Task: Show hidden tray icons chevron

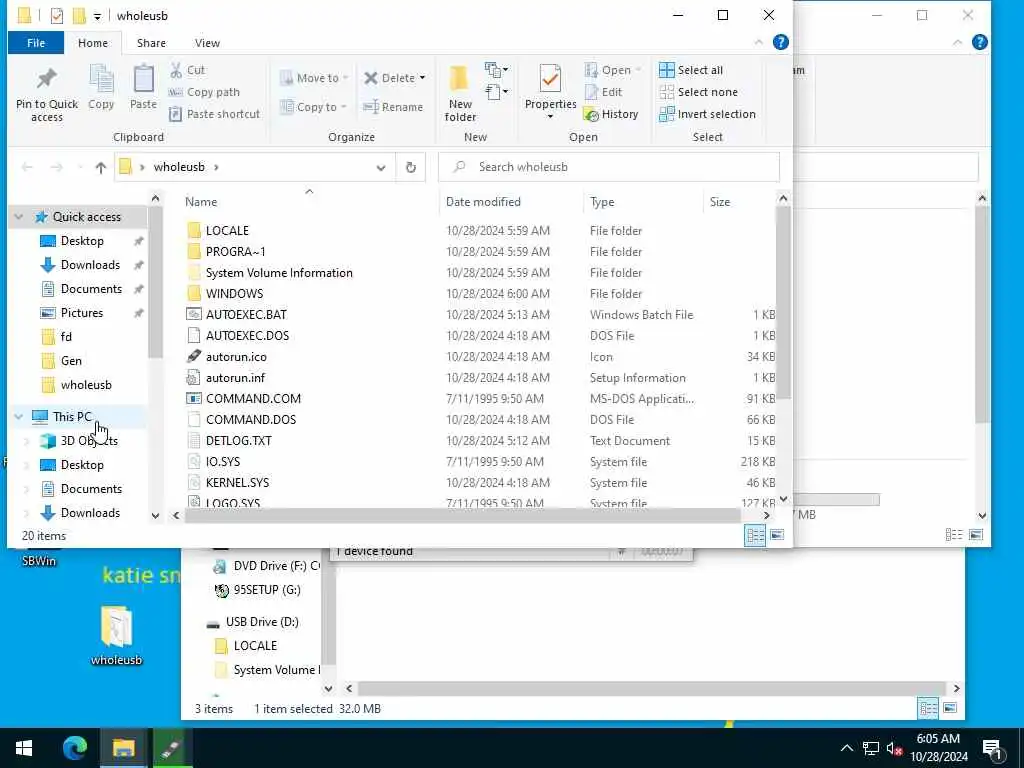Action: tap(846, 748)
